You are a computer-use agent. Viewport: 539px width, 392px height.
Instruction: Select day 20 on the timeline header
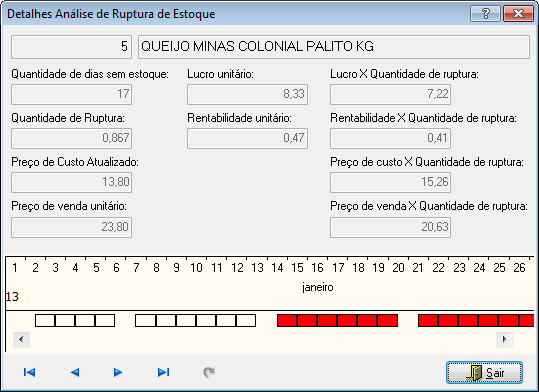coord(398,268)
